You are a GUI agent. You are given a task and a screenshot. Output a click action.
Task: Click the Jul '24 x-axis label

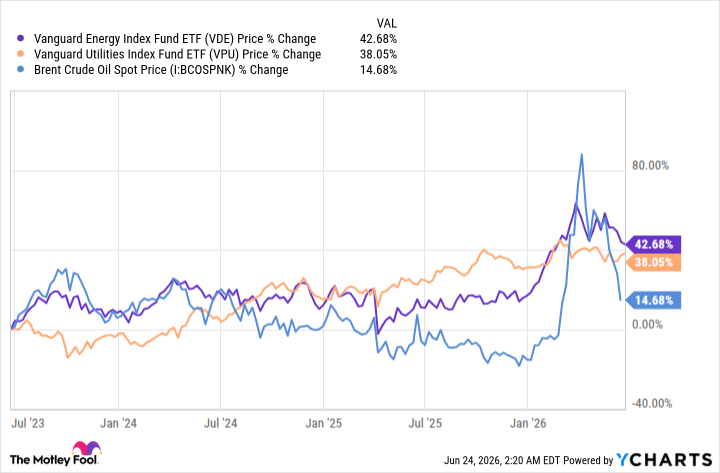click(220, 423)
